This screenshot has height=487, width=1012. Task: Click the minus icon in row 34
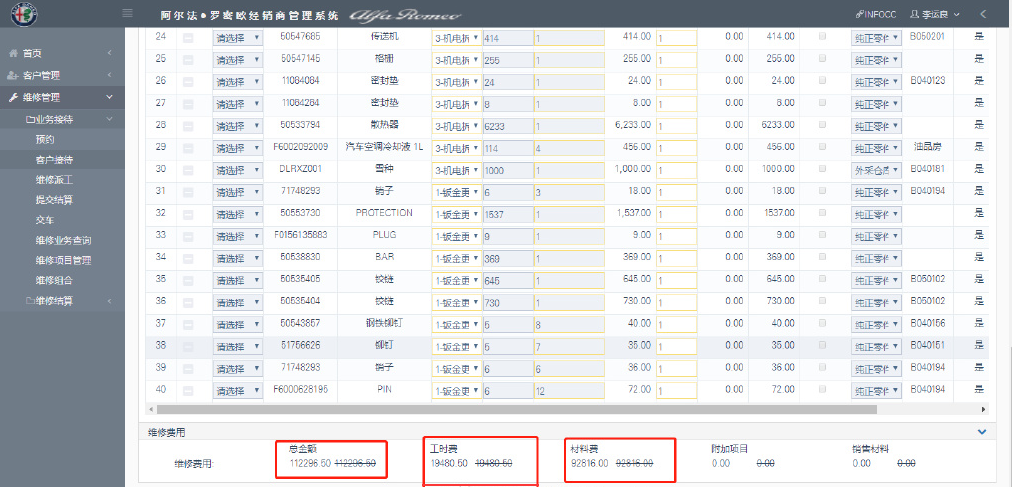(x=188, y=259)
